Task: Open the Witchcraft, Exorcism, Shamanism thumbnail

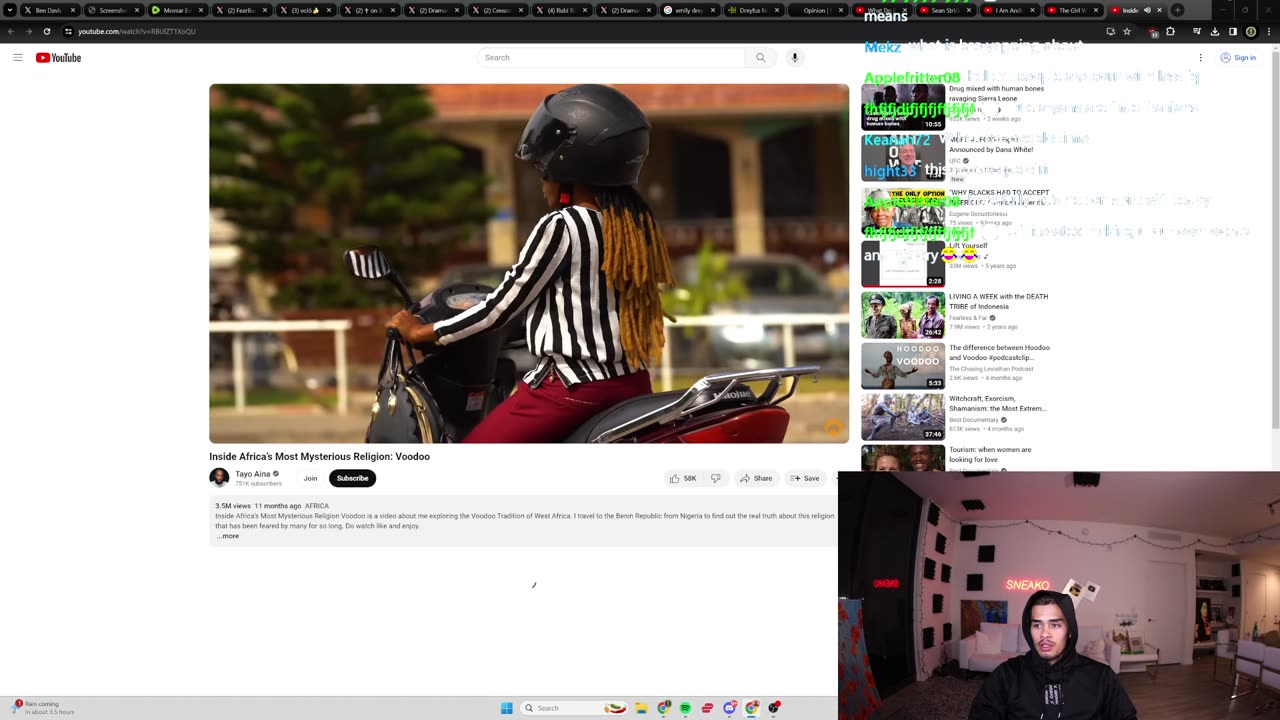Action: (x=903, y=416)
